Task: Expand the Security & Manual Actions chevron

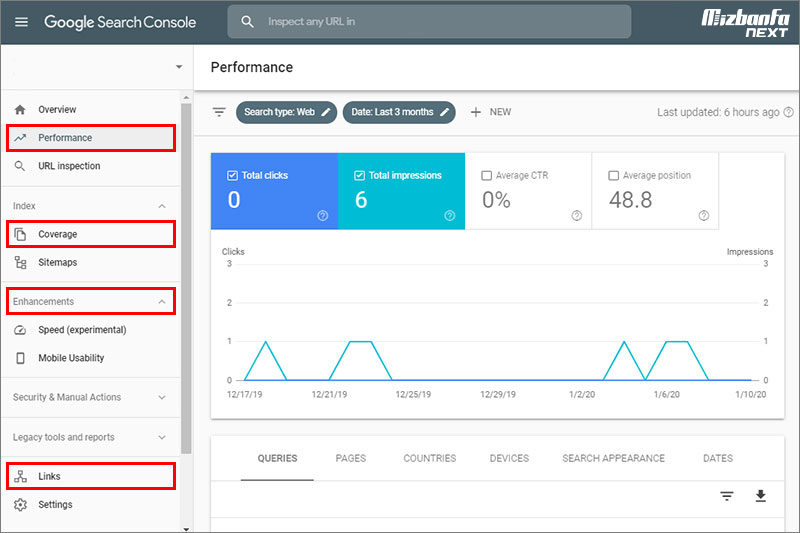Action: 162,397
